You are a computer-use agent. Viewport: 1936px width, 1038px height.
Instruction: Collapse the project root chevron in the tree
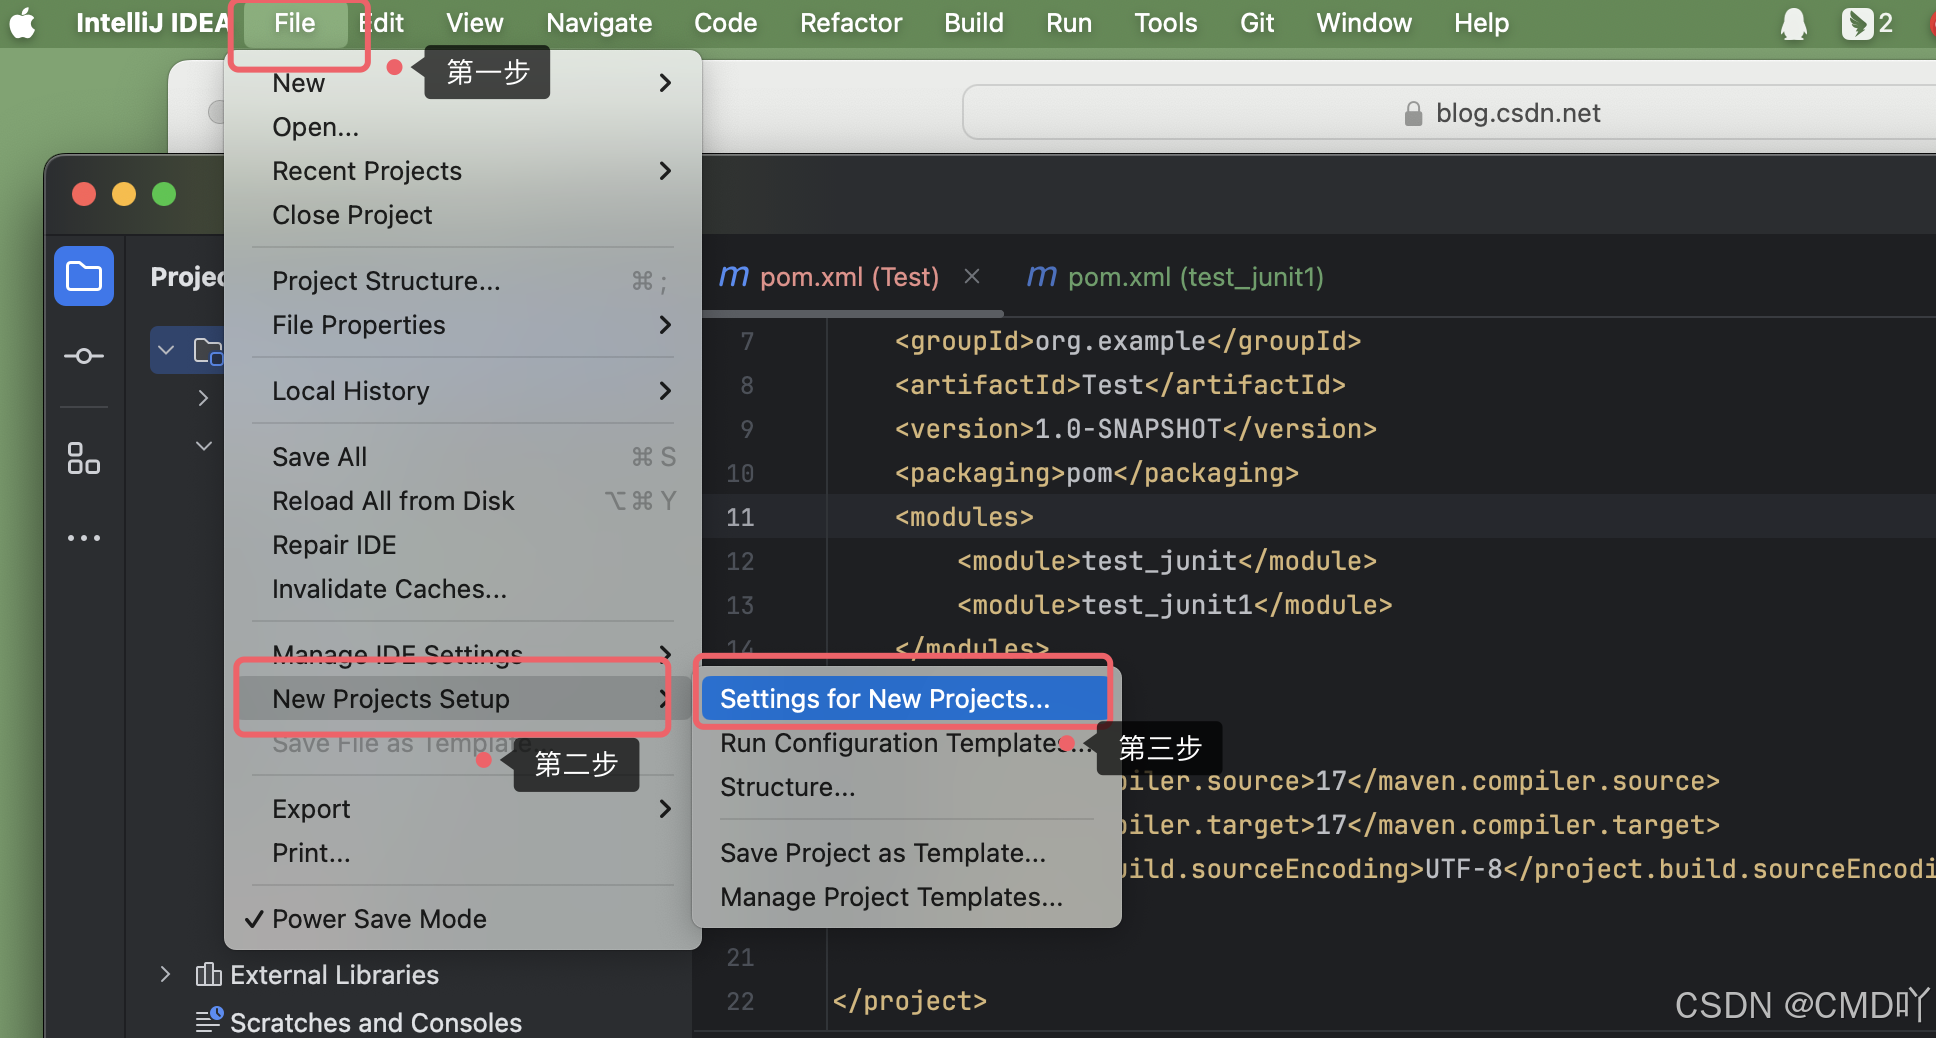pos(167,350)
